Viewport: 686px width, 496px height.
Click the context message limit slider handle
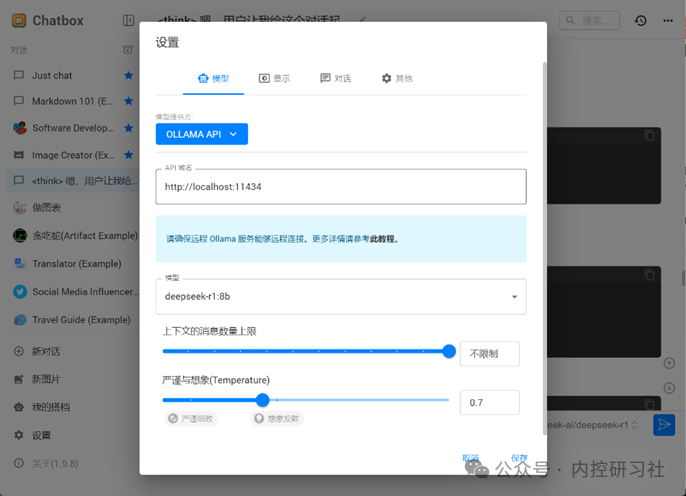point(449,351)
